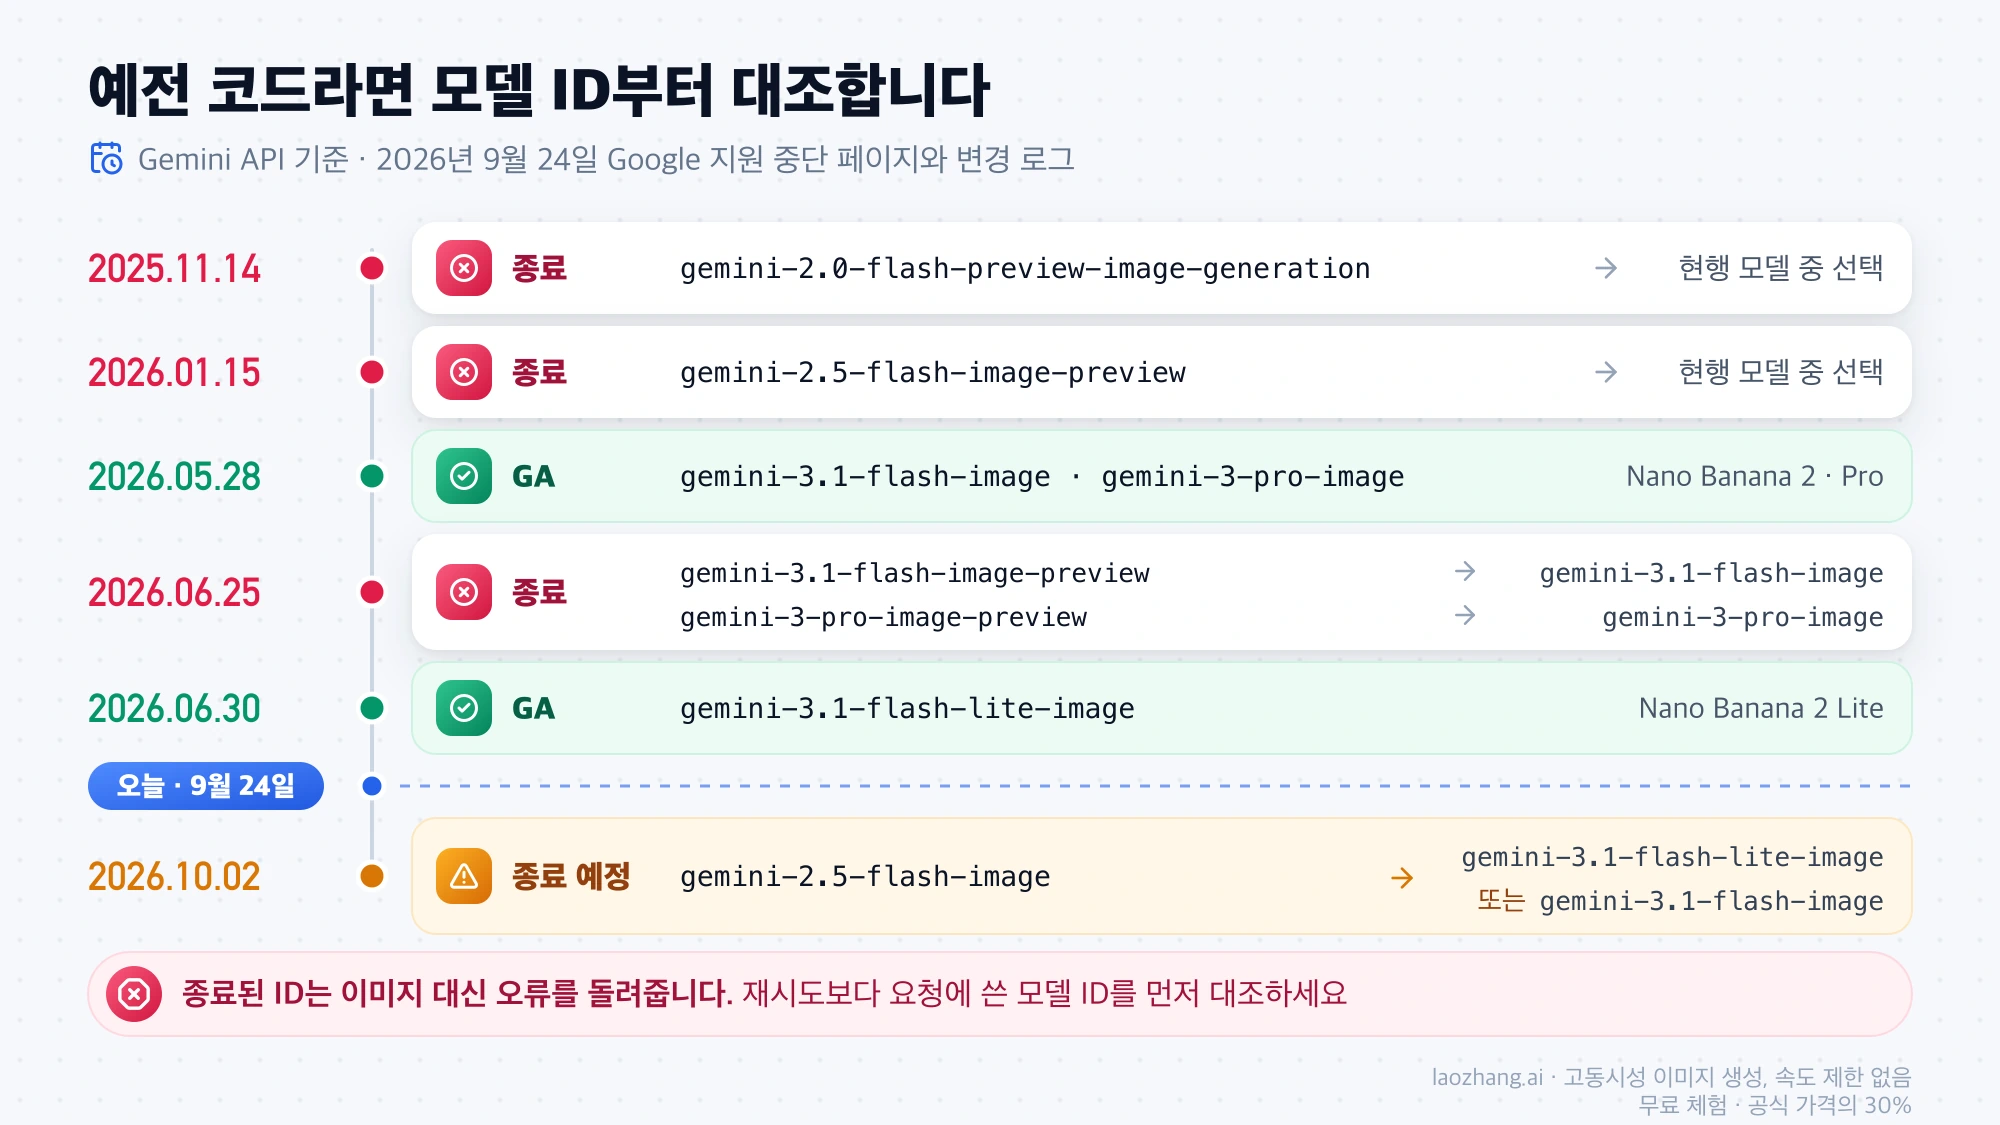This screenshot has width=2000, height=1125.
Task: Click the red X icon for gemini-2.5-flash-image-preview
Action: (464, 372)
